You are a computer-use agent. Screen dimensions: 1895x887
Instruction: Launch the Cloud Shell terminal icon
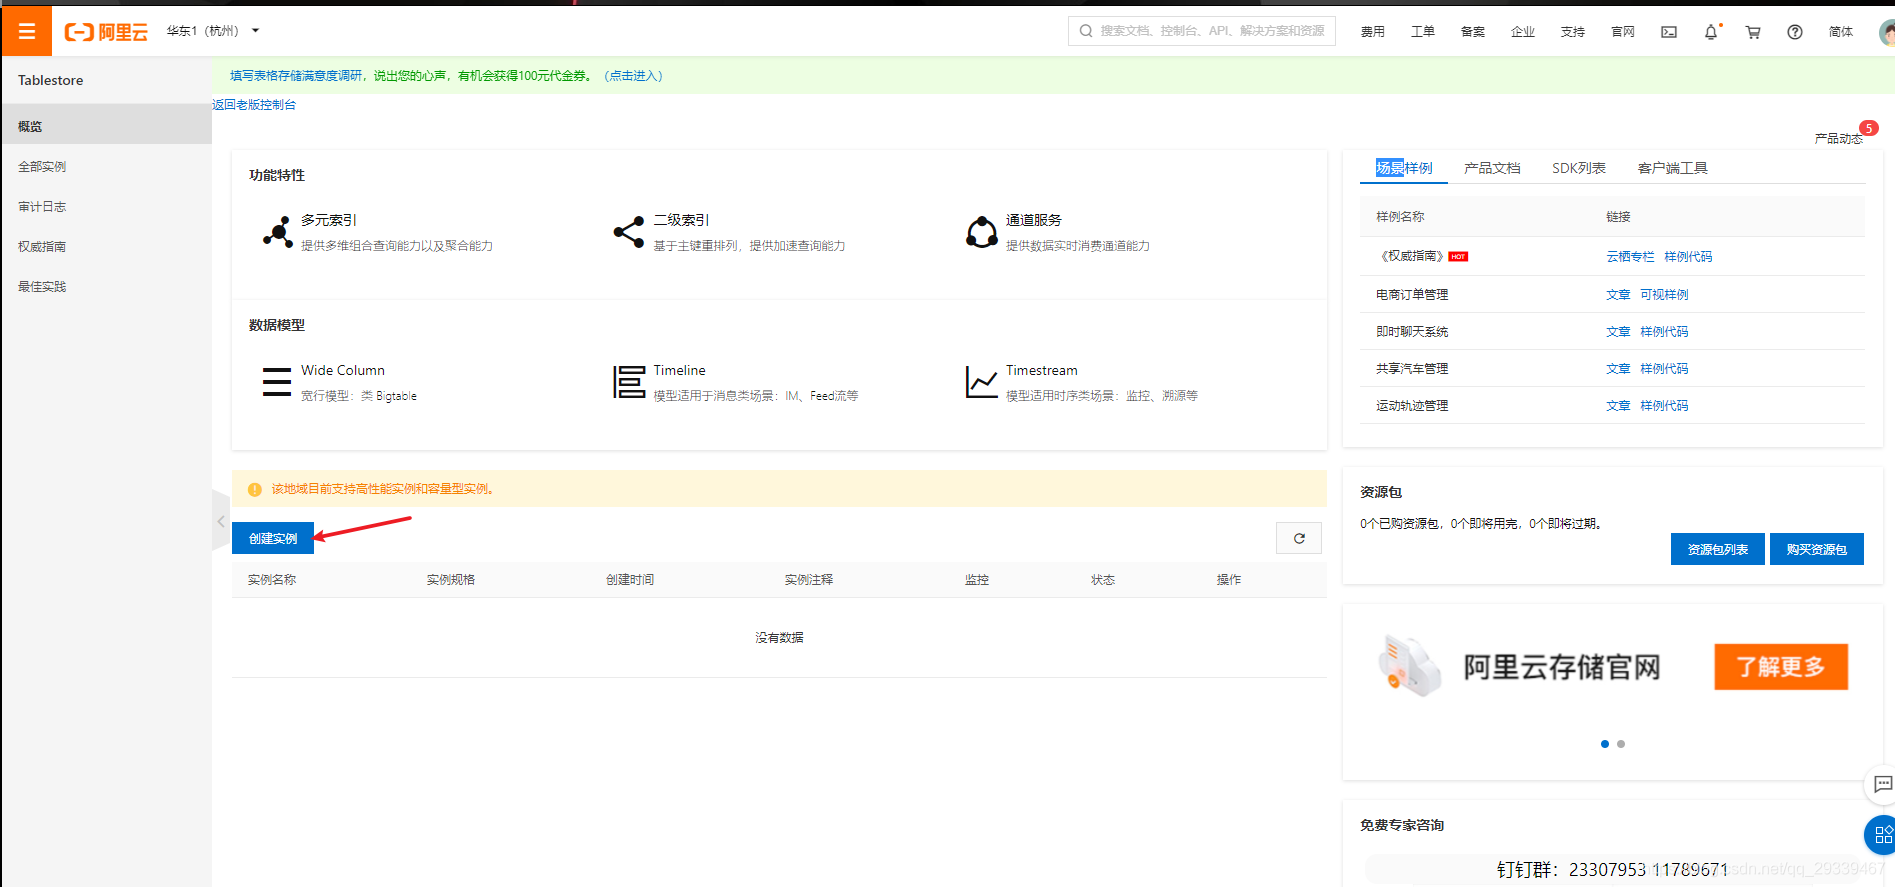[1669, 32]
